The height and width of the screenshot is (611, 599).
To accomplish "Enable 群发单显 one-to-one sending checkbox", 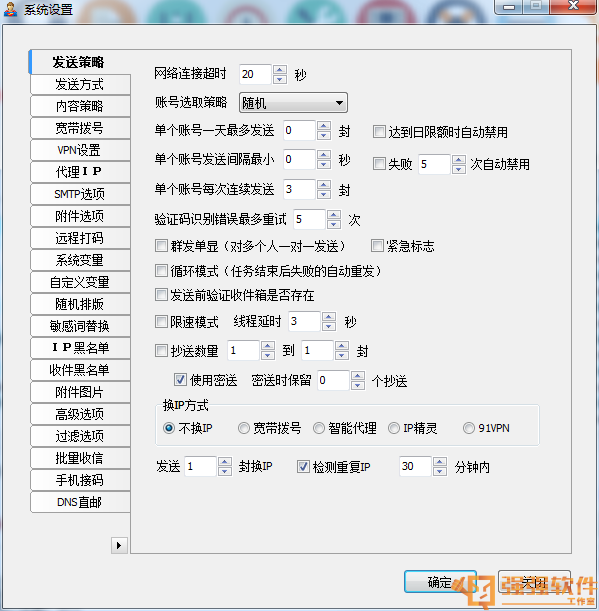I will point(161,246).
